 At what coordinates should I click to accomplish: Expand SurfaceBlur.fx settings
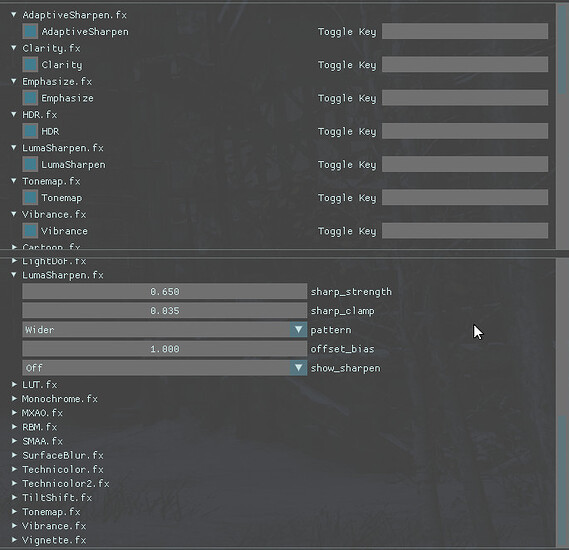coord(14,455)
